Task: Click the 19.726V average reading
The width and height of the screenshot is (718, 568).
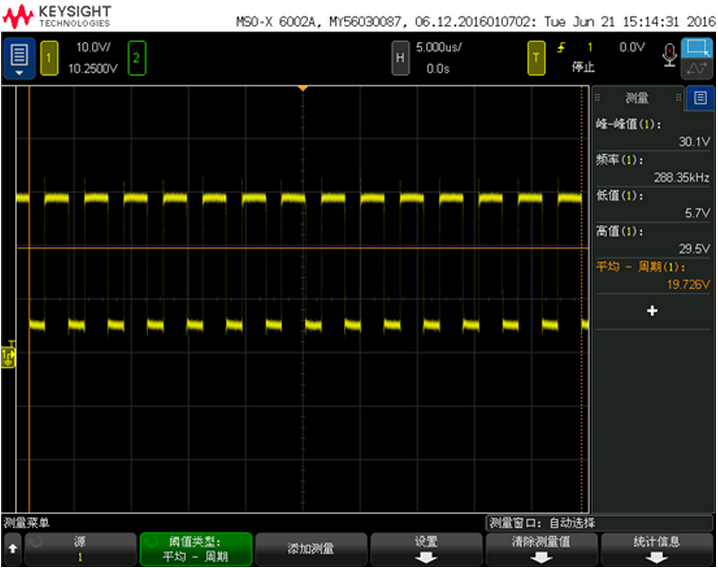Action: pos(688,284)
